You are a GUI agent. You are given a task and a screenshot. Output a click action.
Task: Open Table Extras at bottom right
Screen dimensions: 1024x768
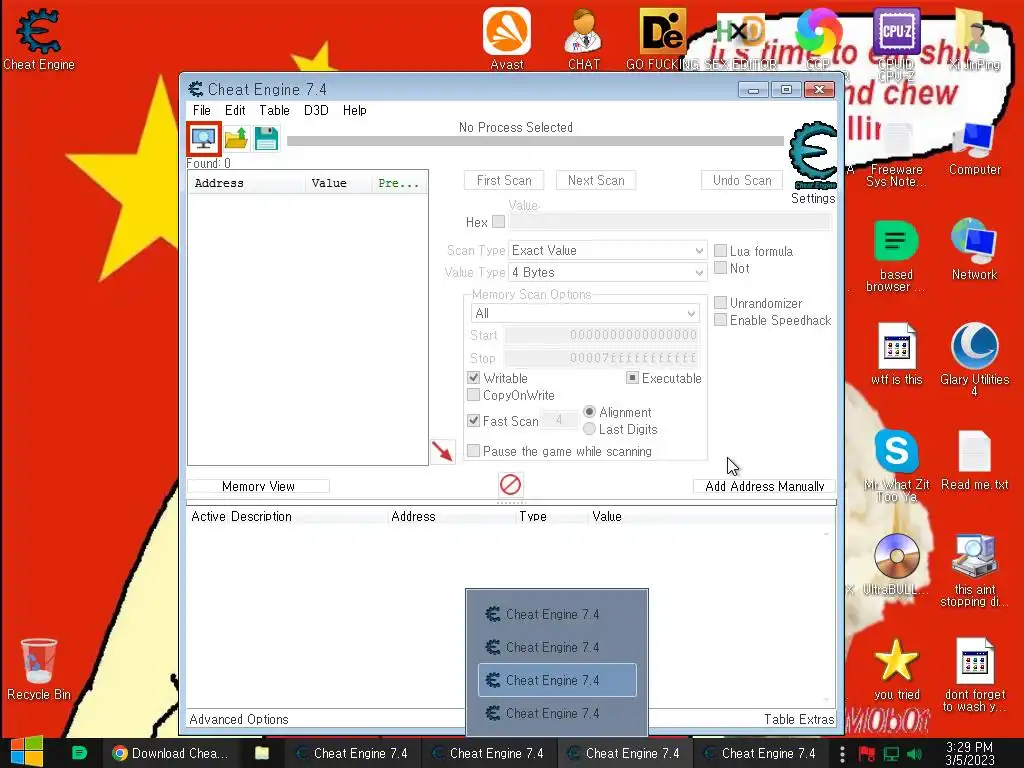pyautogui.click(x=799, y=719)
